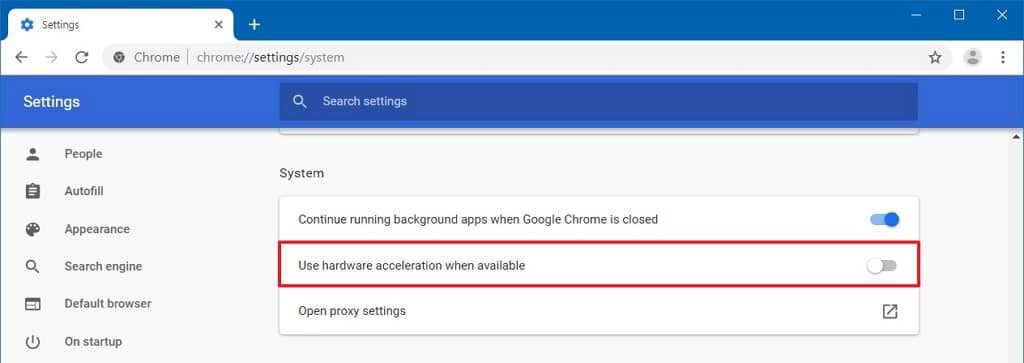Click the magnifier icon in Search settings
The image size is (1024, 363).
tap(300, 101)
